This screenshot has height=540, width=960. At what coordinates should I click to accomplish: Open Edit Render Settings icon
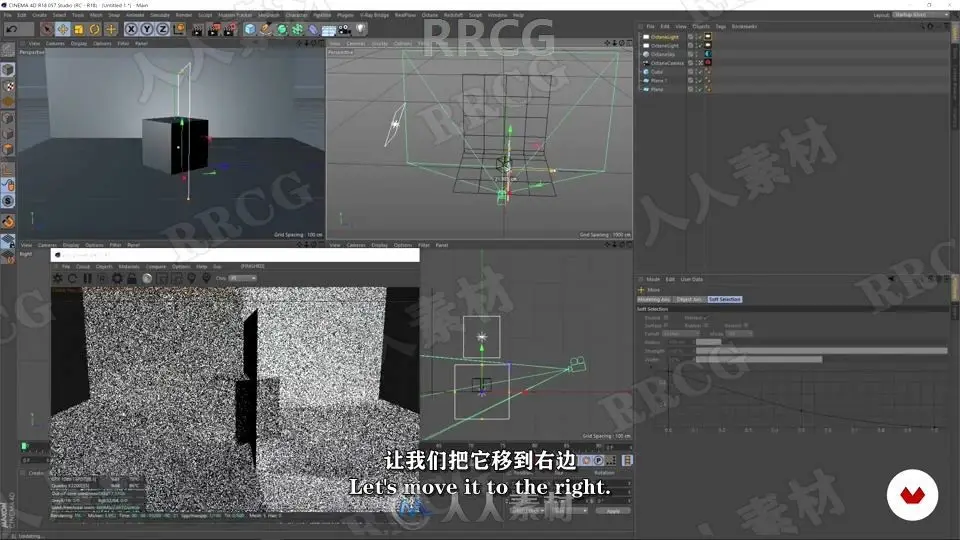tap(230, 29)
